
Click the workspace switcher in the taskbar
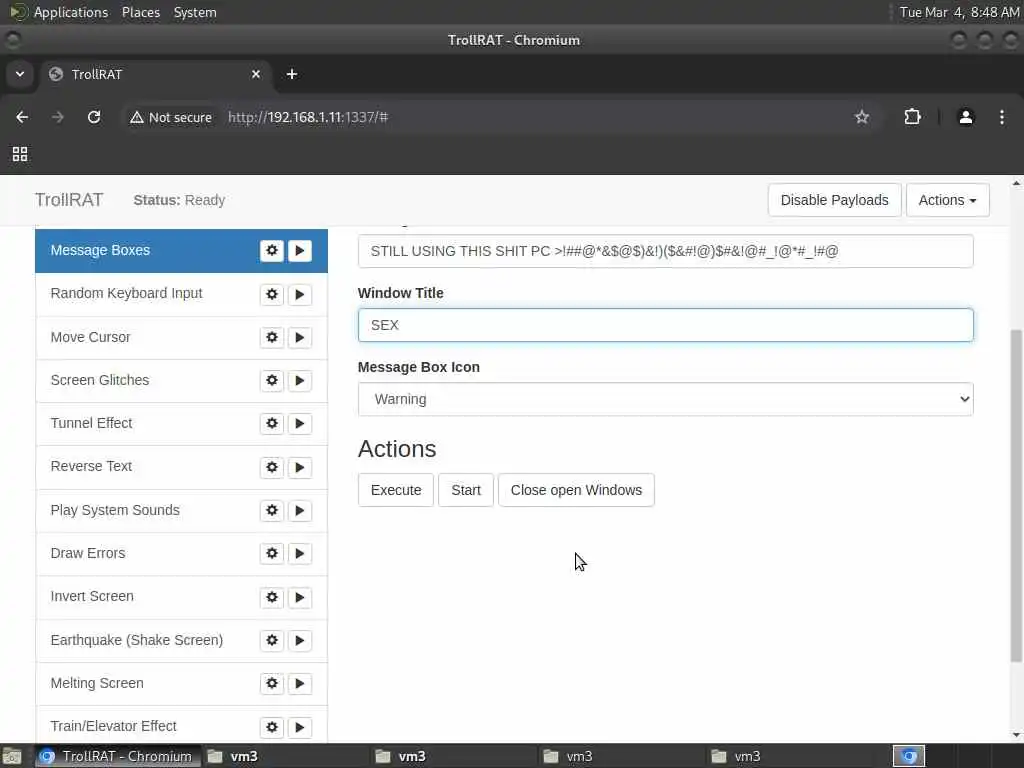pyautogui.click(x=909, y=756)
